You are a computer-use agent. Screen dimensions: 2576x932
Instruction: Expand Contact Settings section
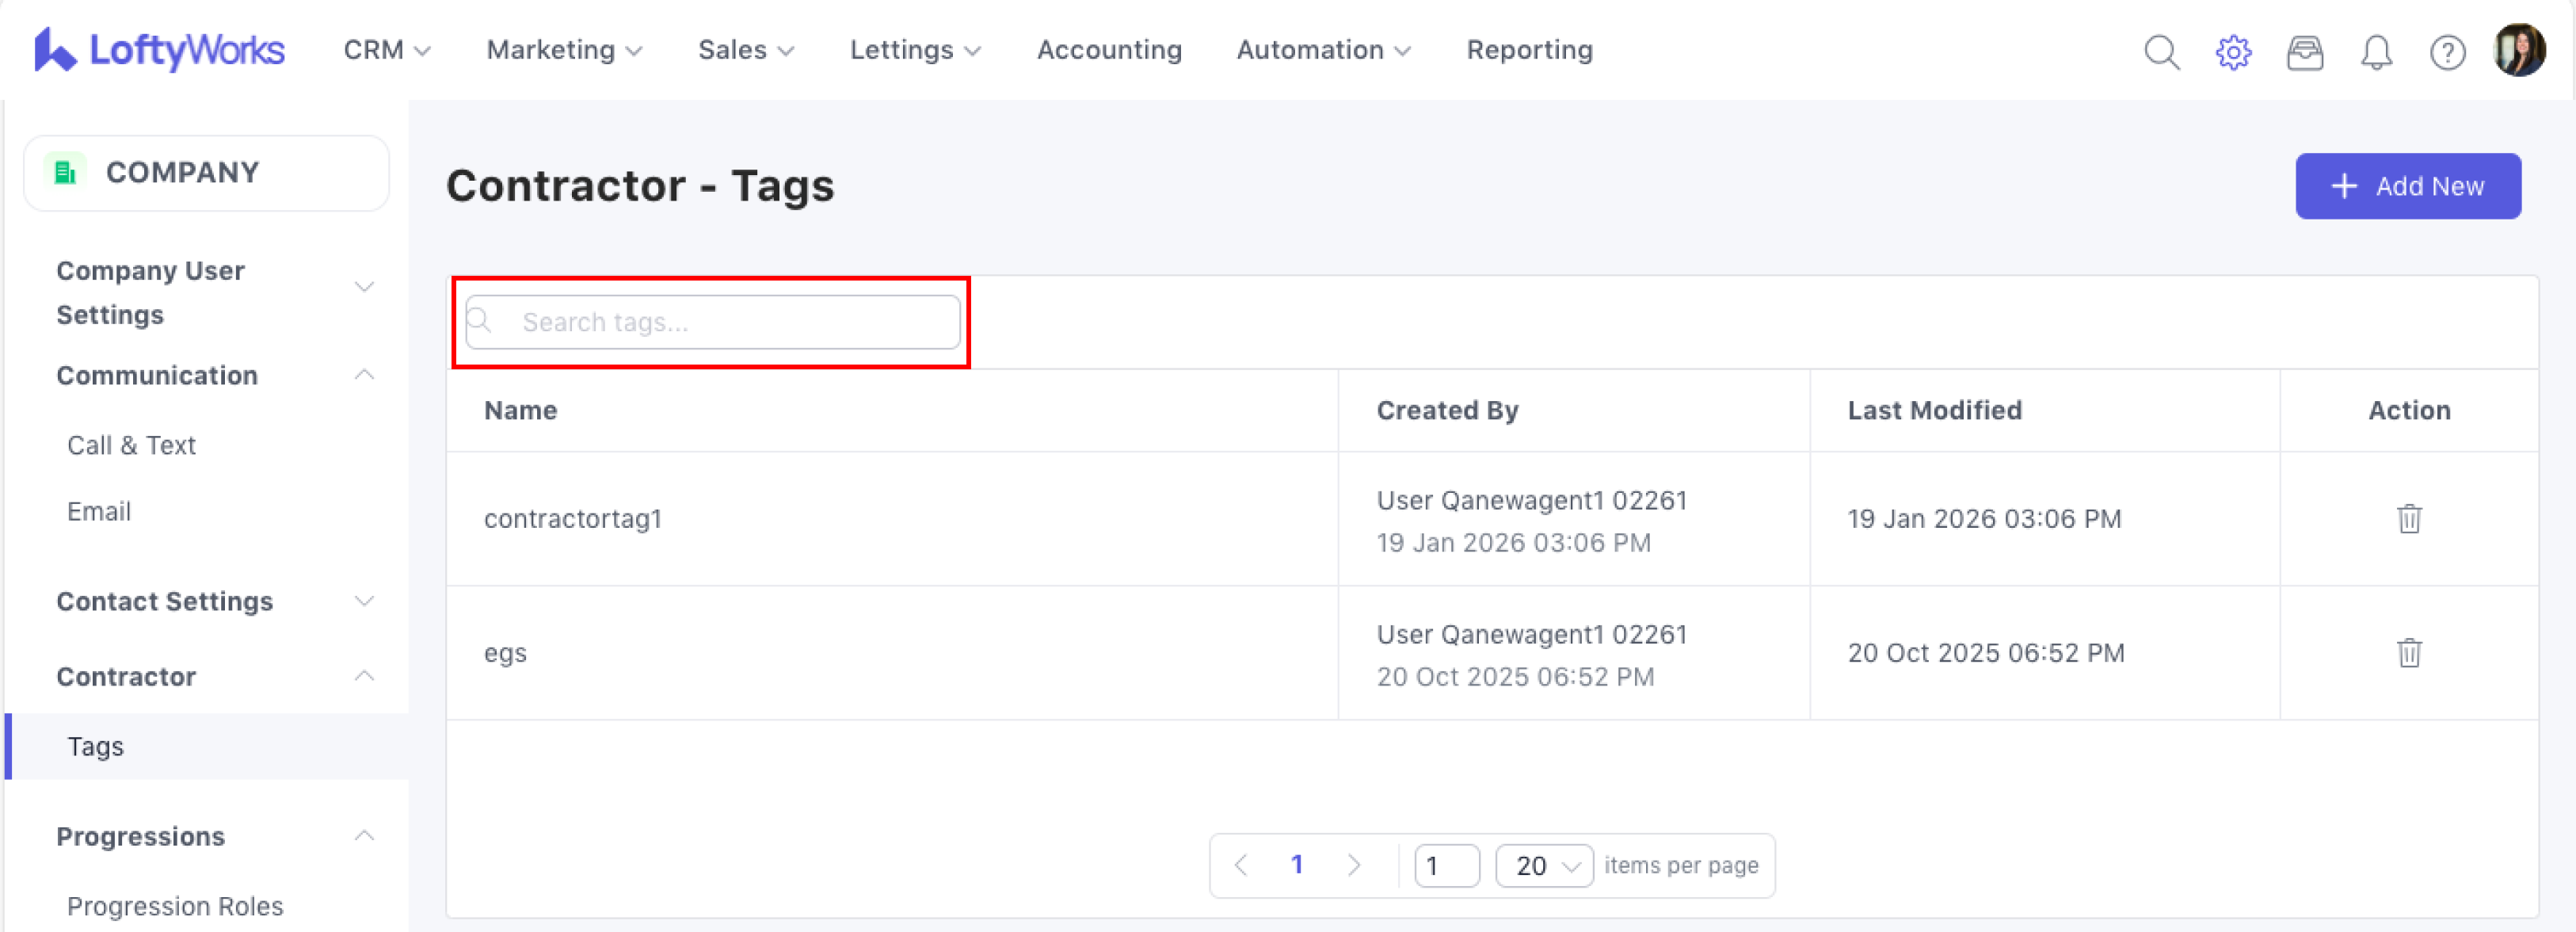coord(364,601)
